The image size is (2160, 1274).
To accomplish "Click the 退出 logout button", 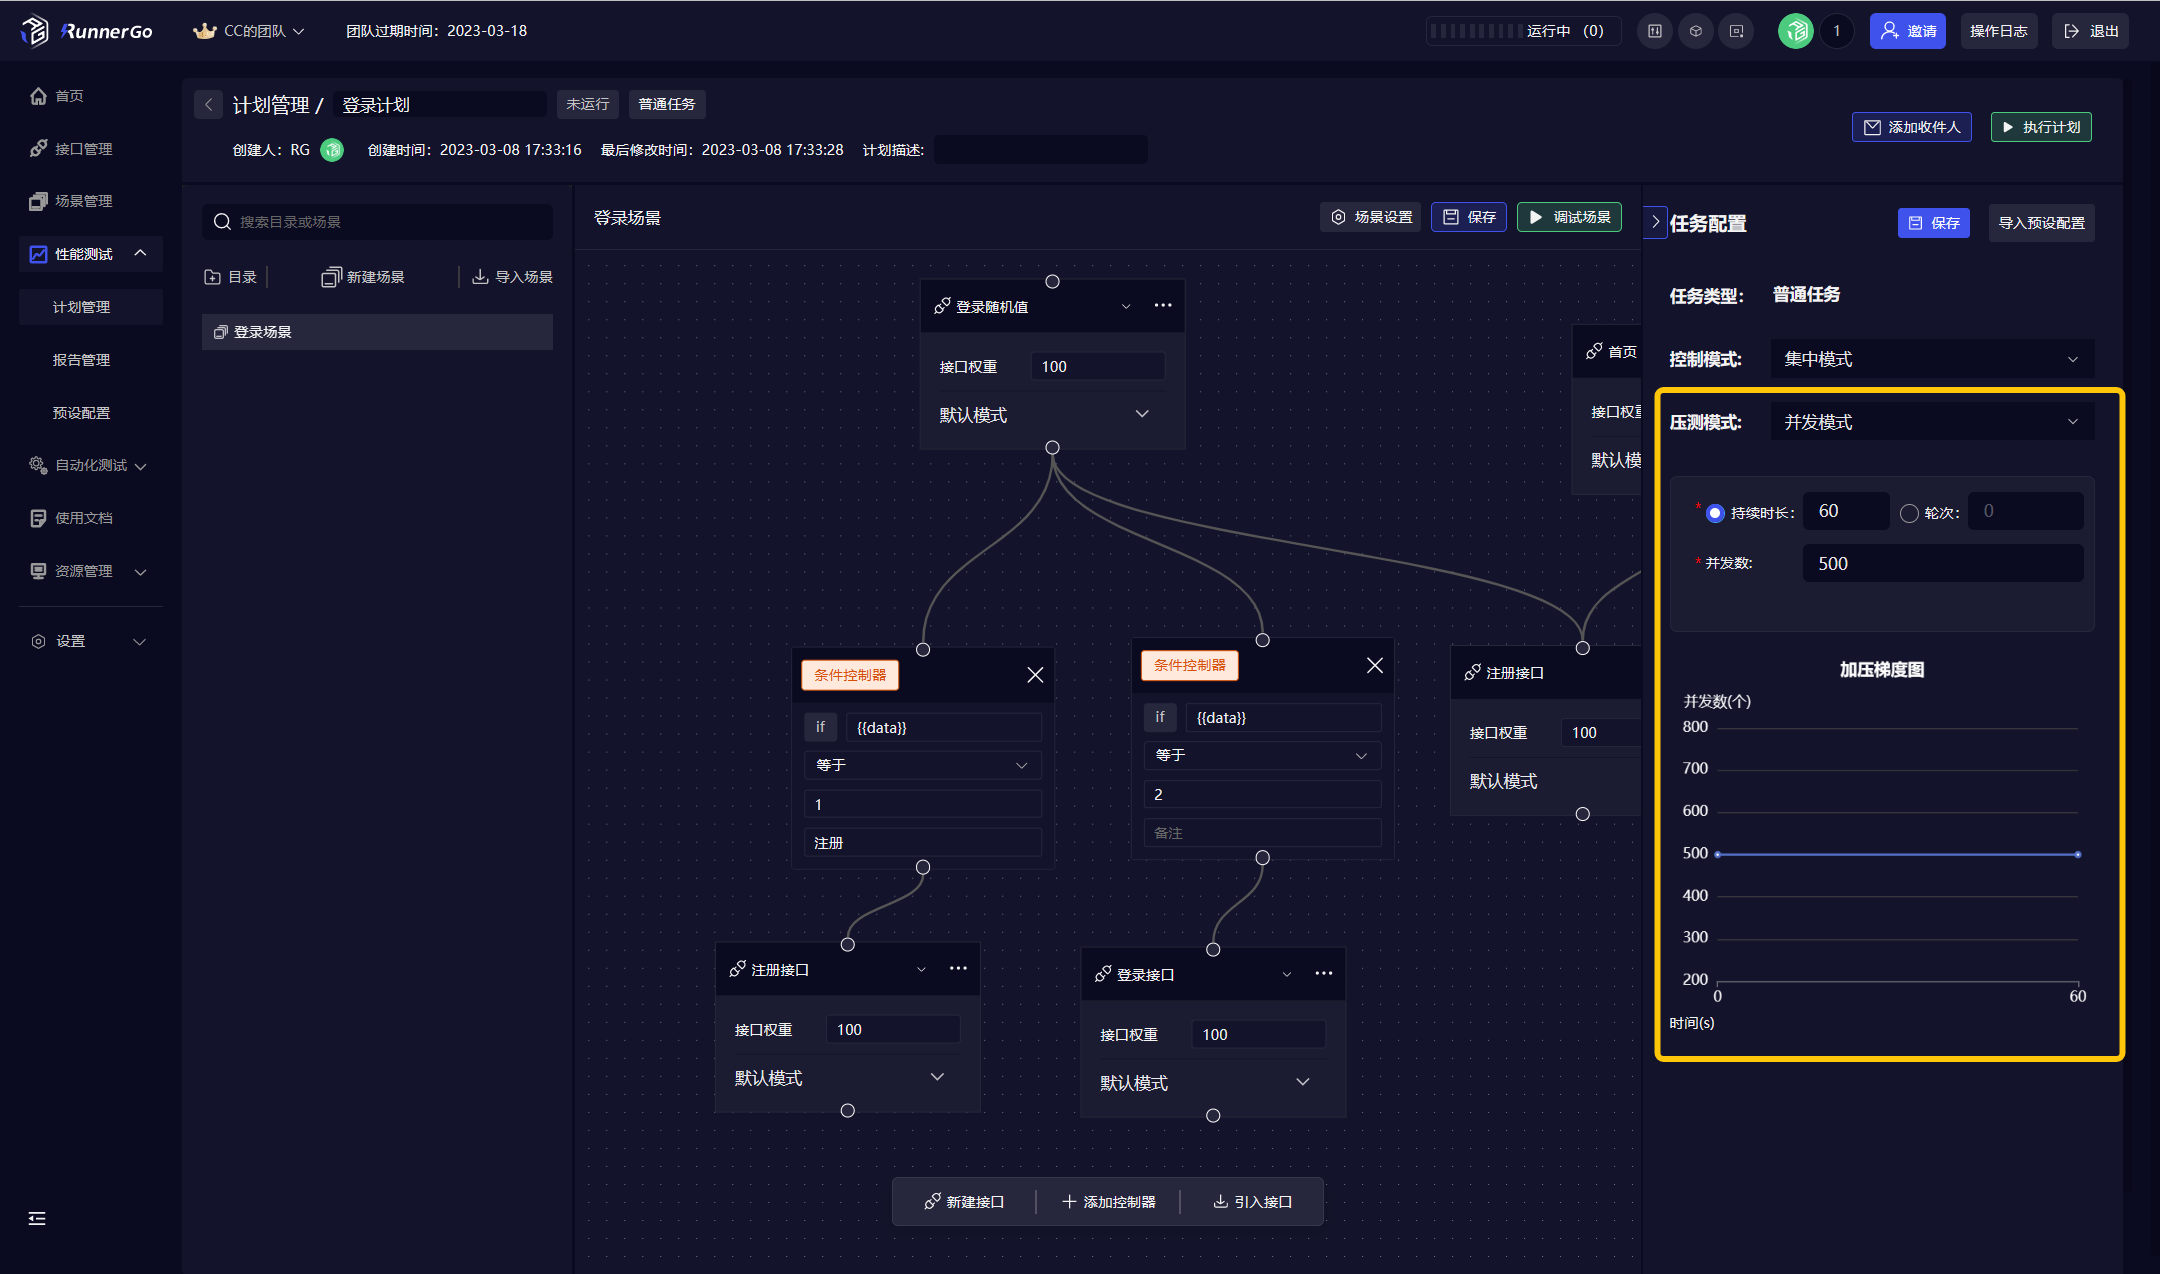I will (2091, 31).
